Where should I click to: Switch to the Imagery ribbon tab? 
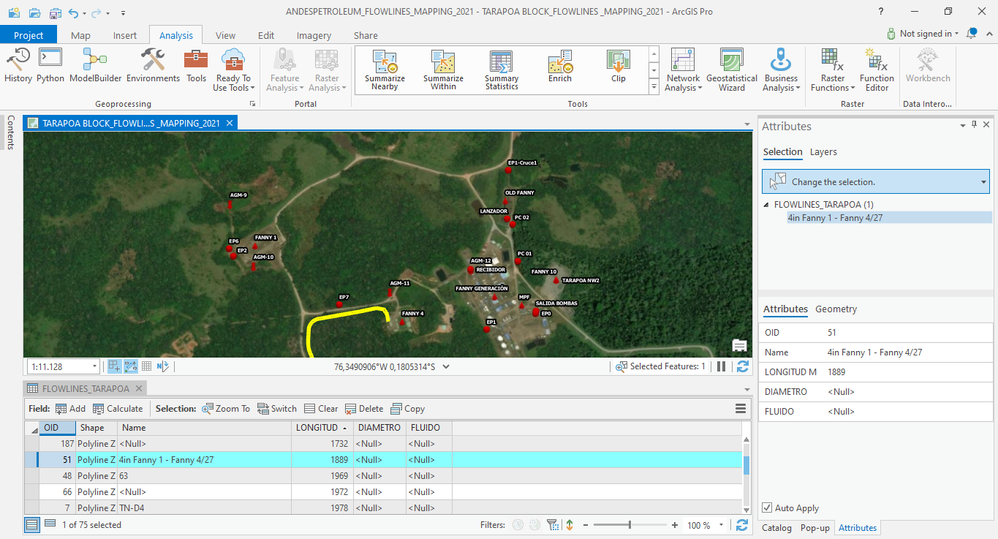[314, 35]
